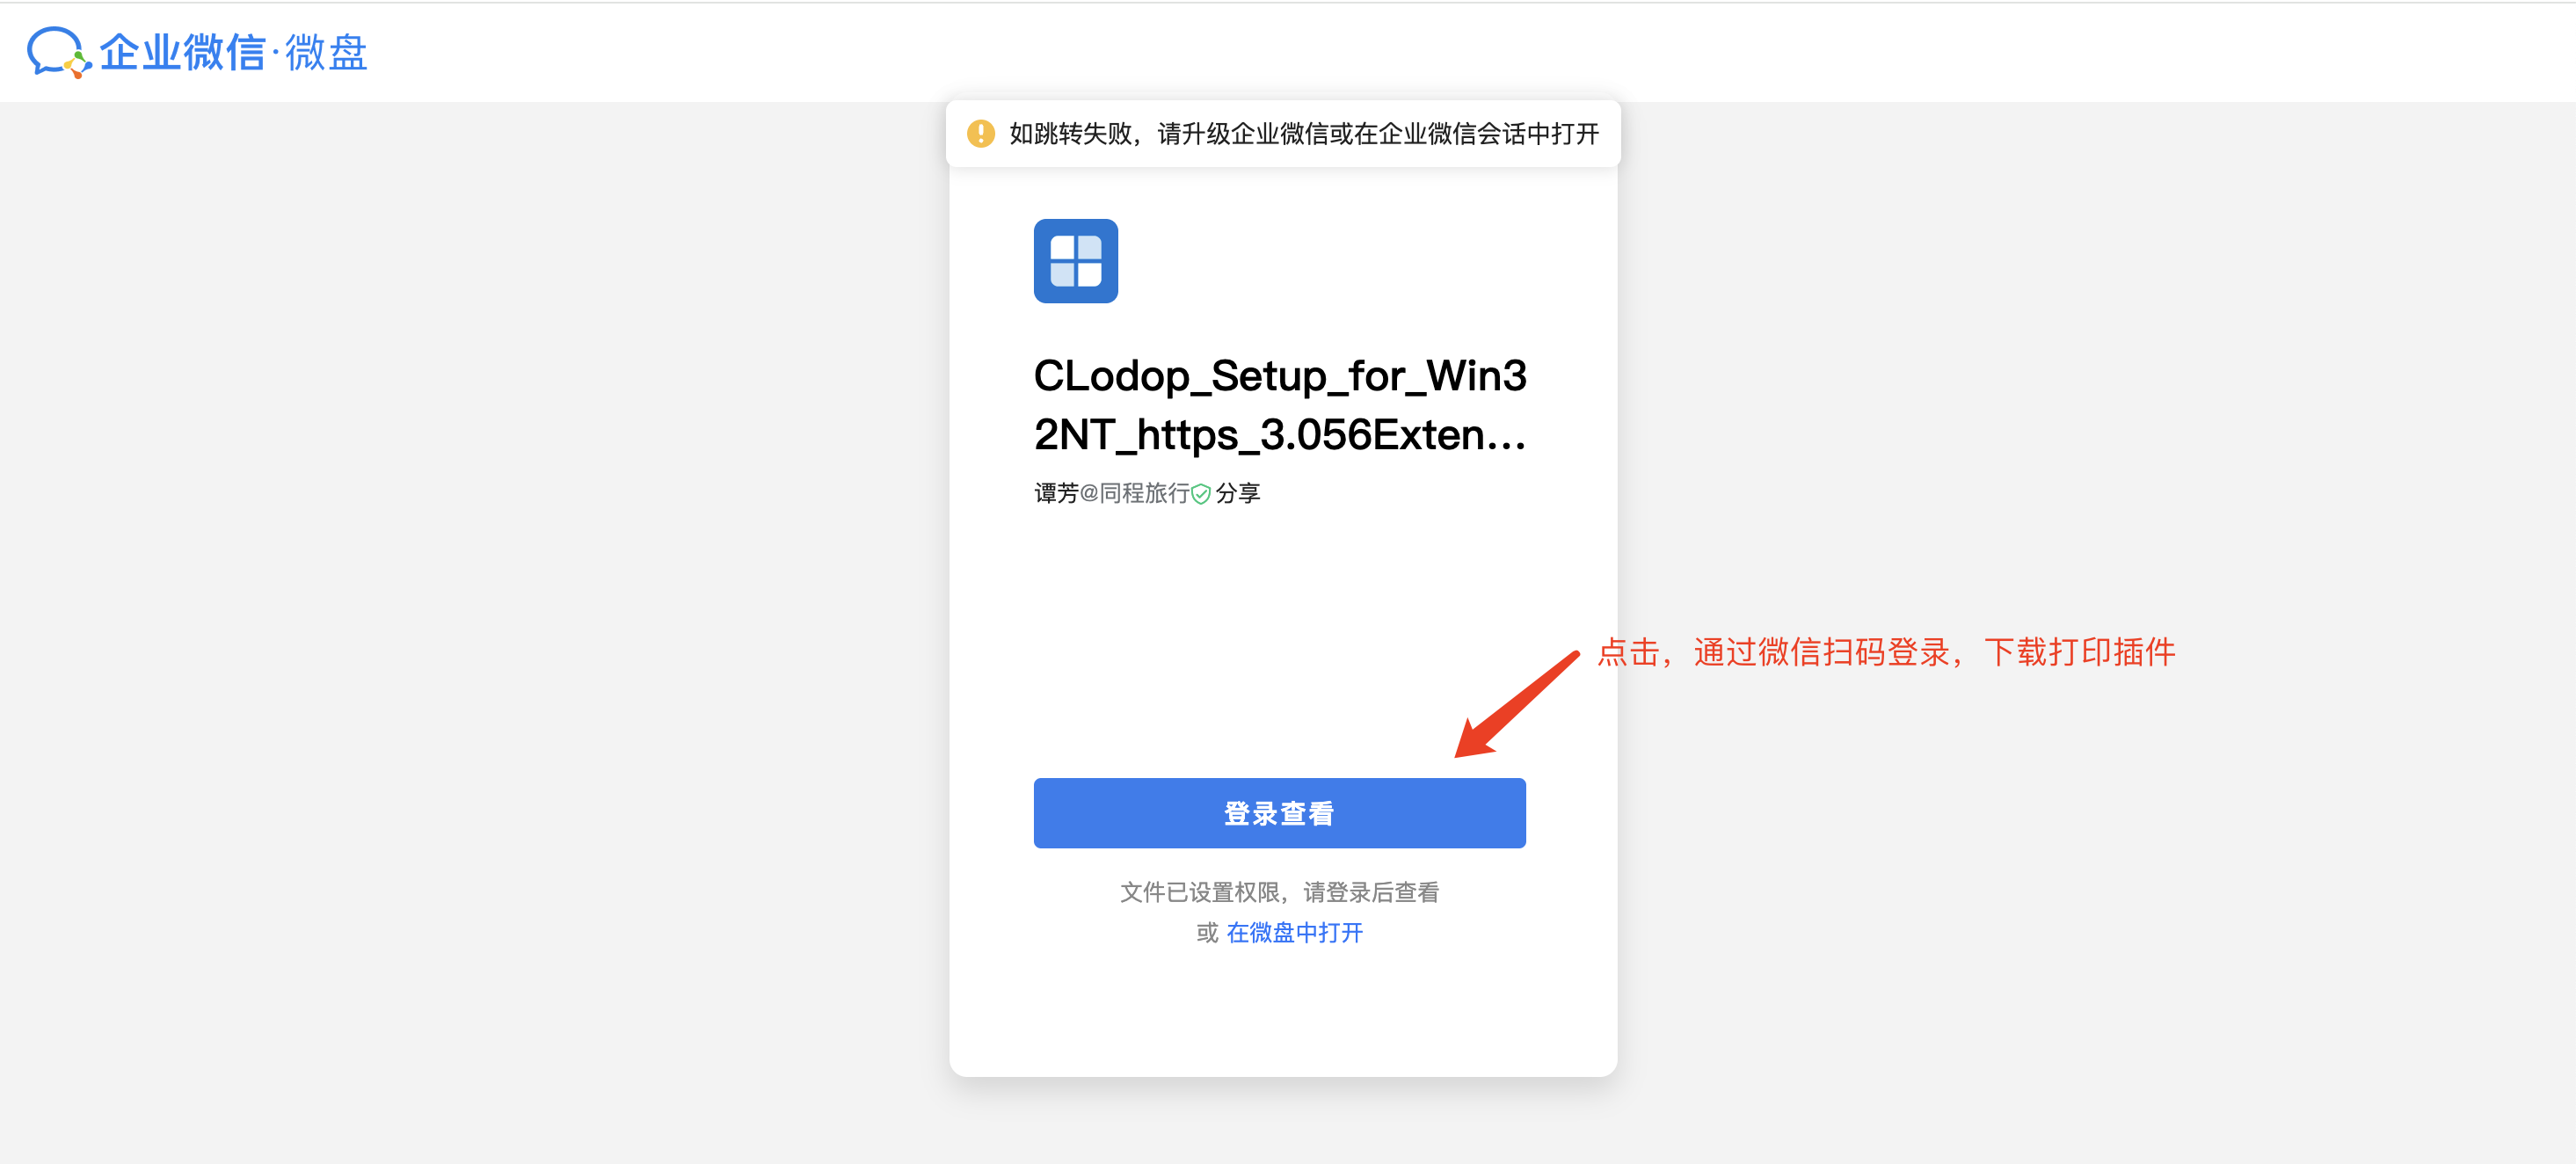The height and width of the screenshot is (1164, 2576).
Task: Click the sharer name 谭芳@同程旅行
Action: pos(1111,493)
